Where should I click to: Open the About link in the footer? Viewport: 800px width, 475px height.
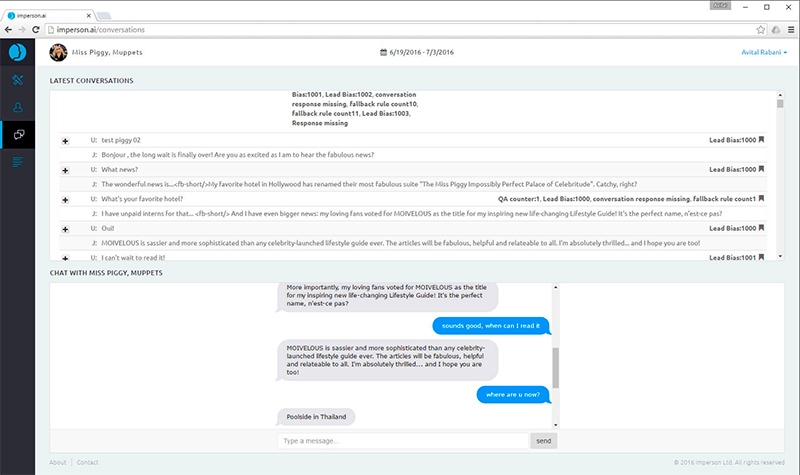pyautogui.click(x=58, y=462)
